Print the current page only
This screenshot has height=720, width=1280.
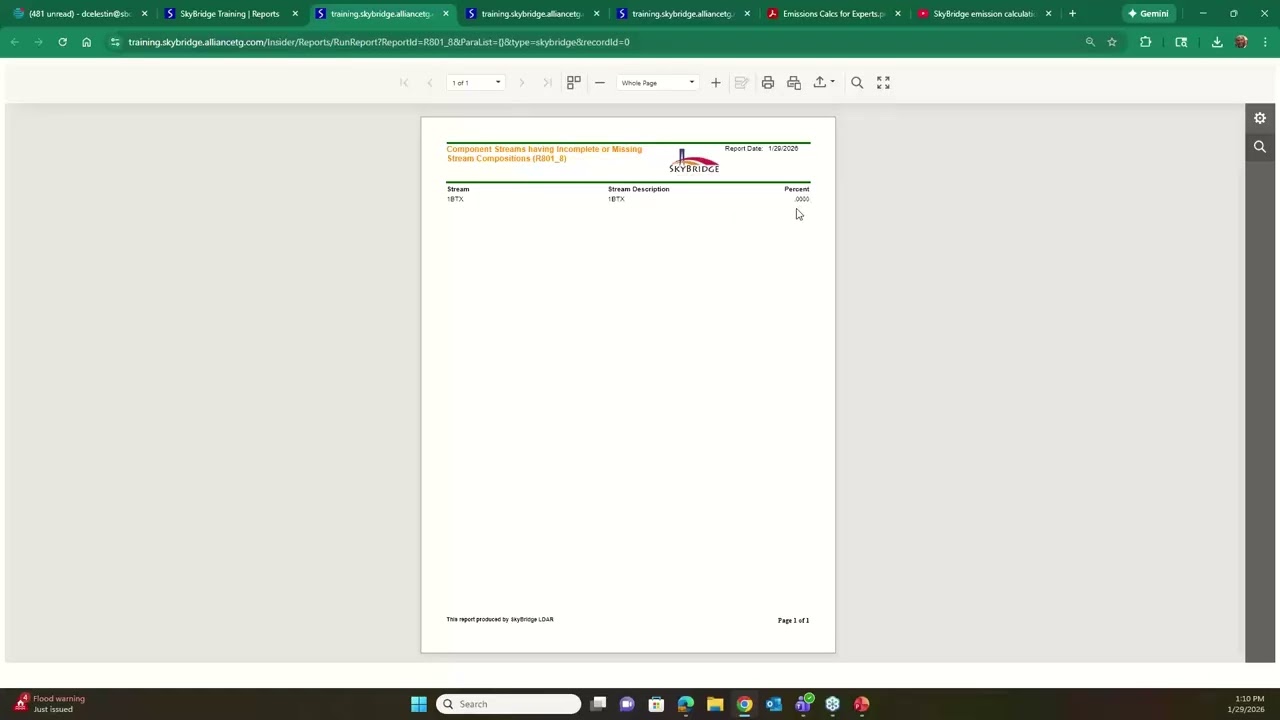pos(794,83)
